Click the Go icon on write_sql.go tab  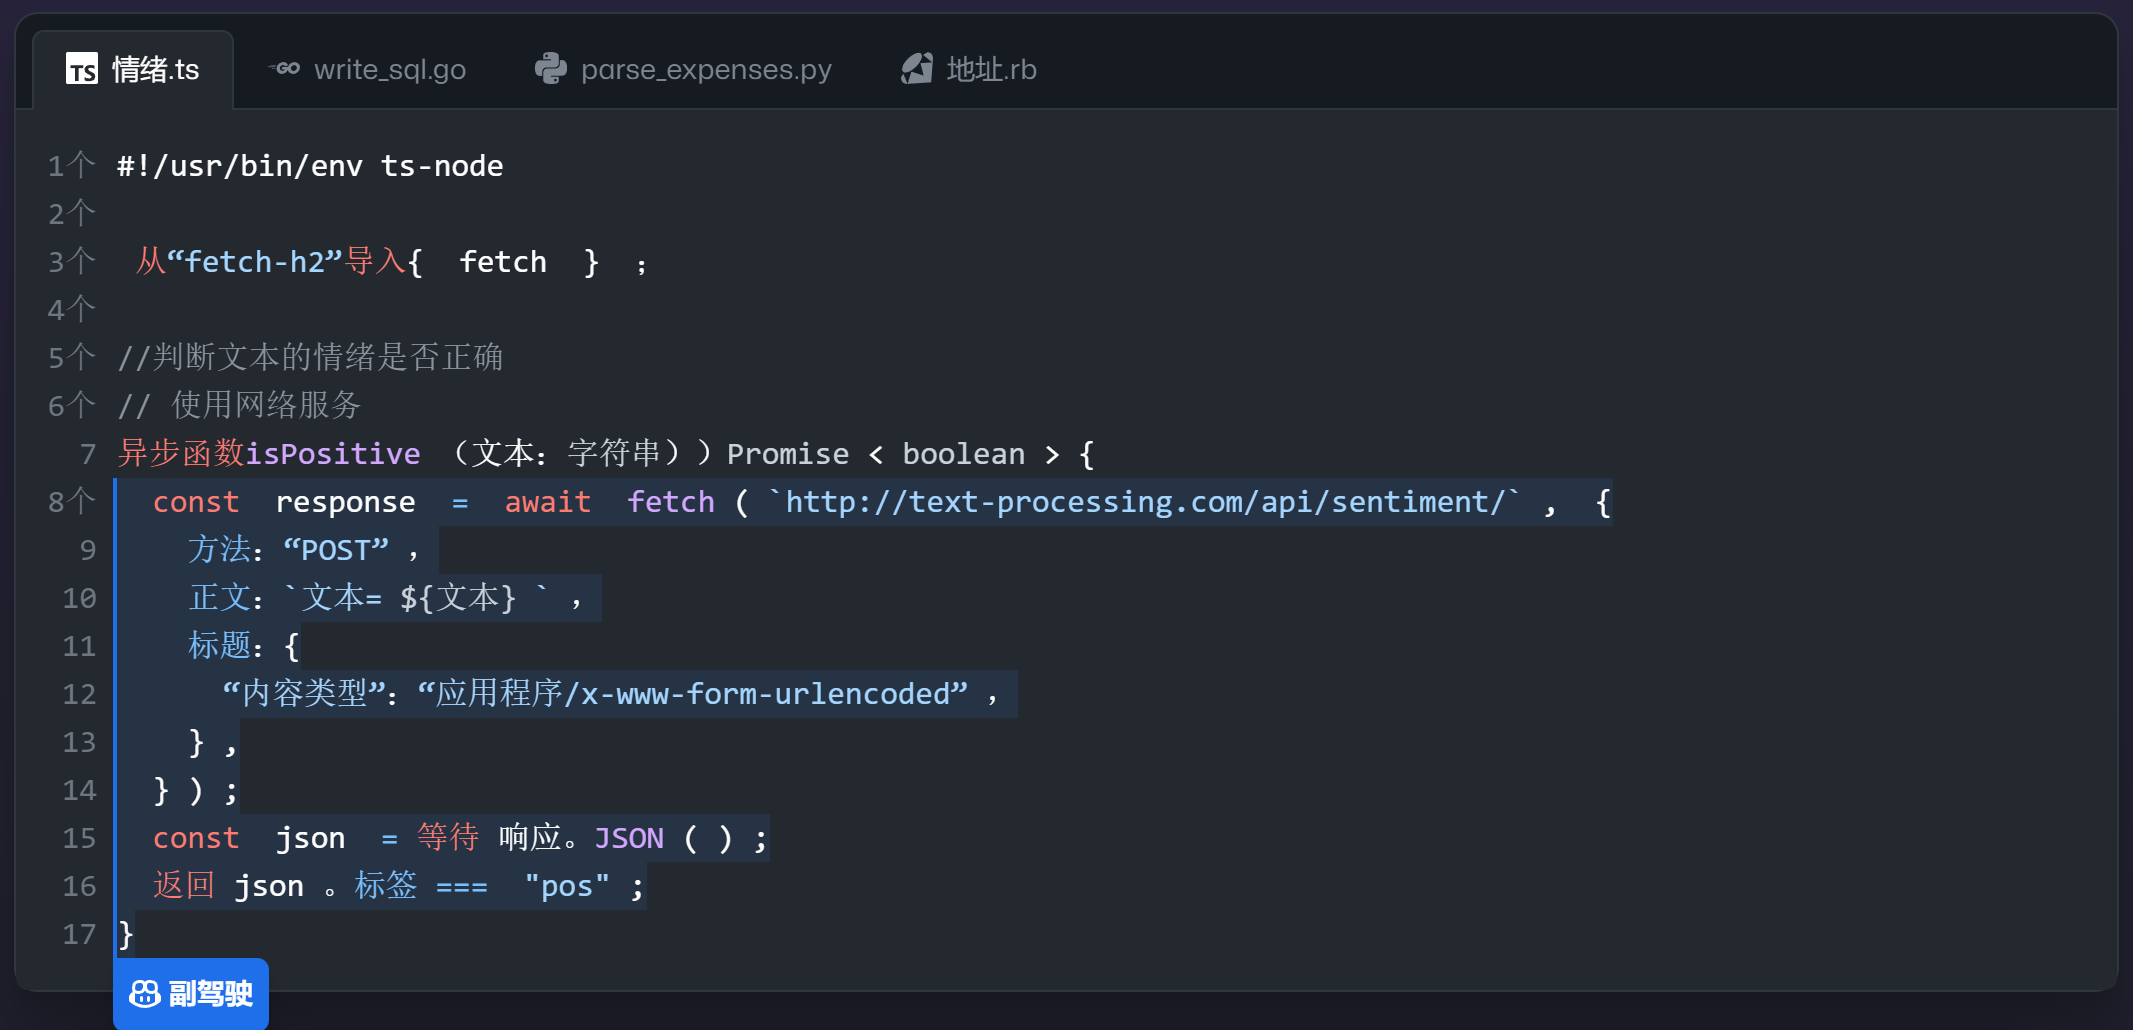285,69
